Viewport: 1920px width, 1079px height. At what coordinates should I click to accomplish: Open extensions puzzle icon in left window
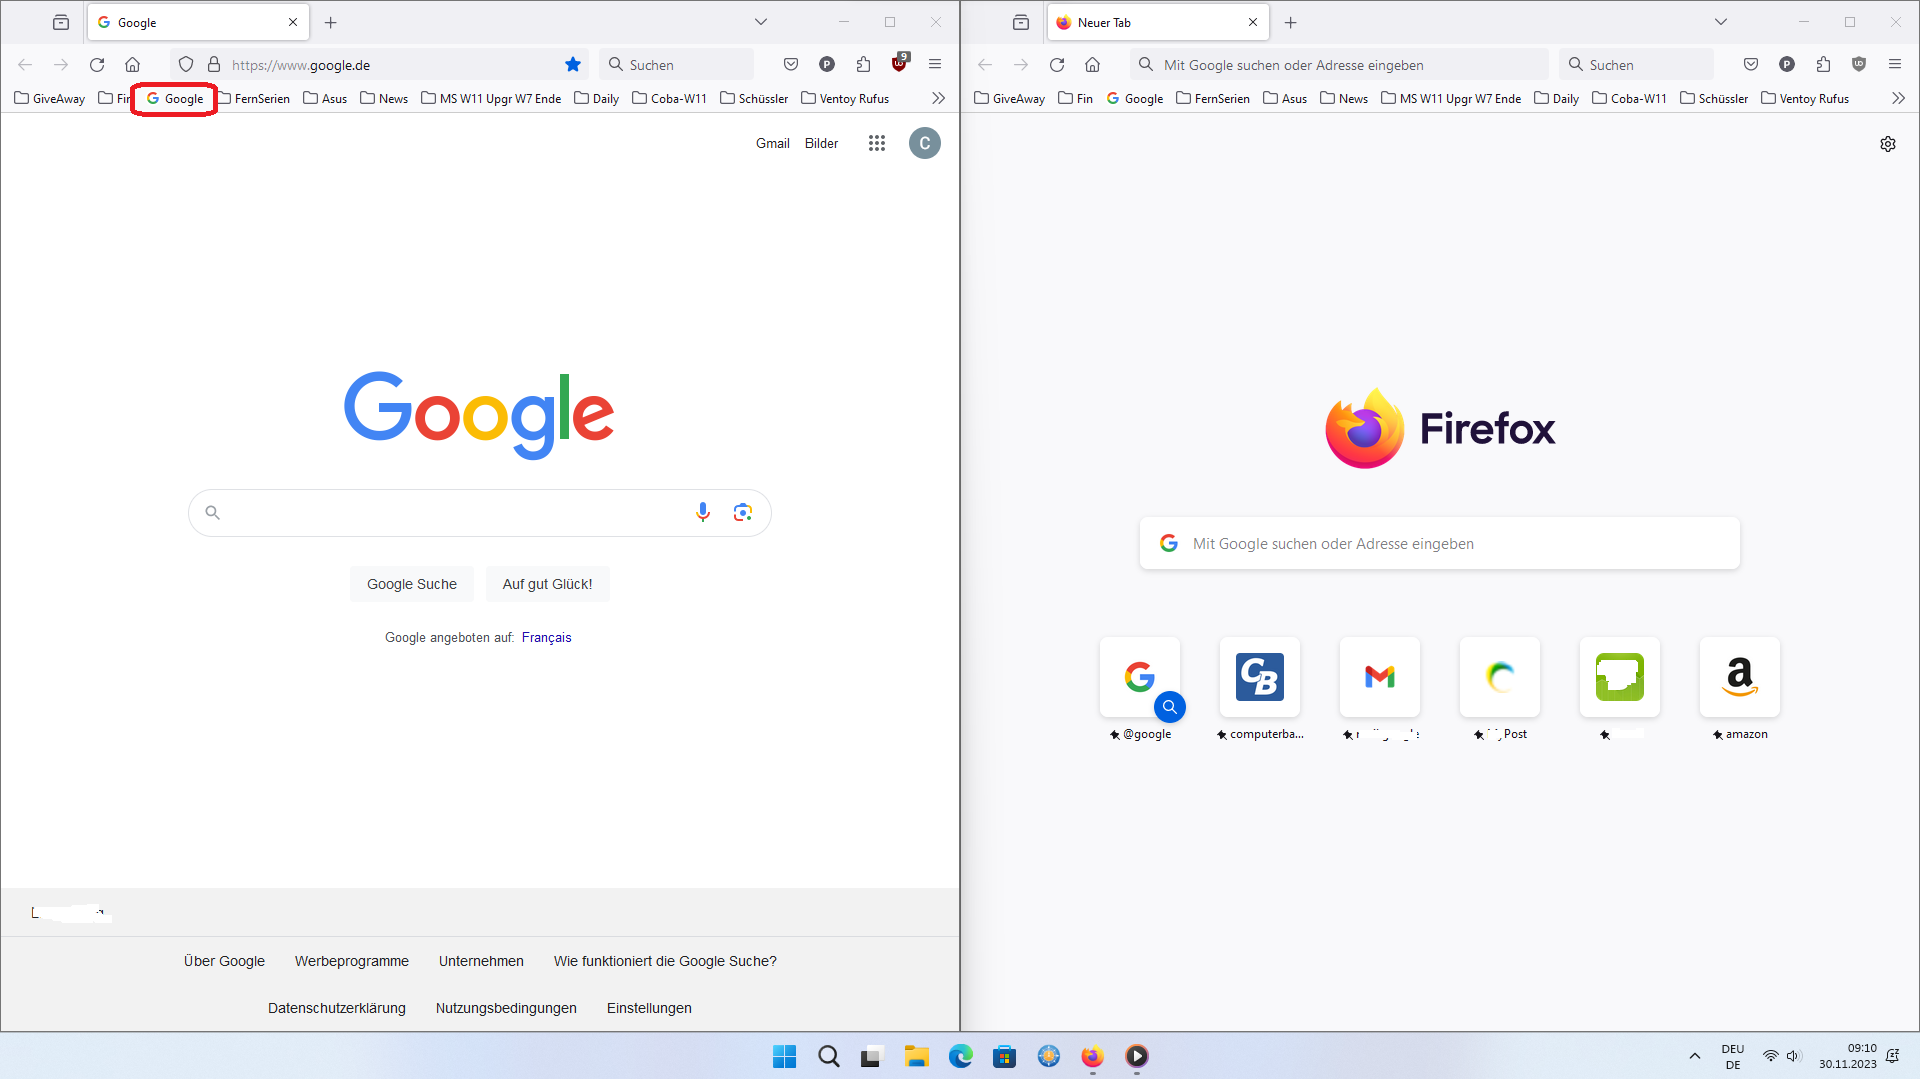863,65
